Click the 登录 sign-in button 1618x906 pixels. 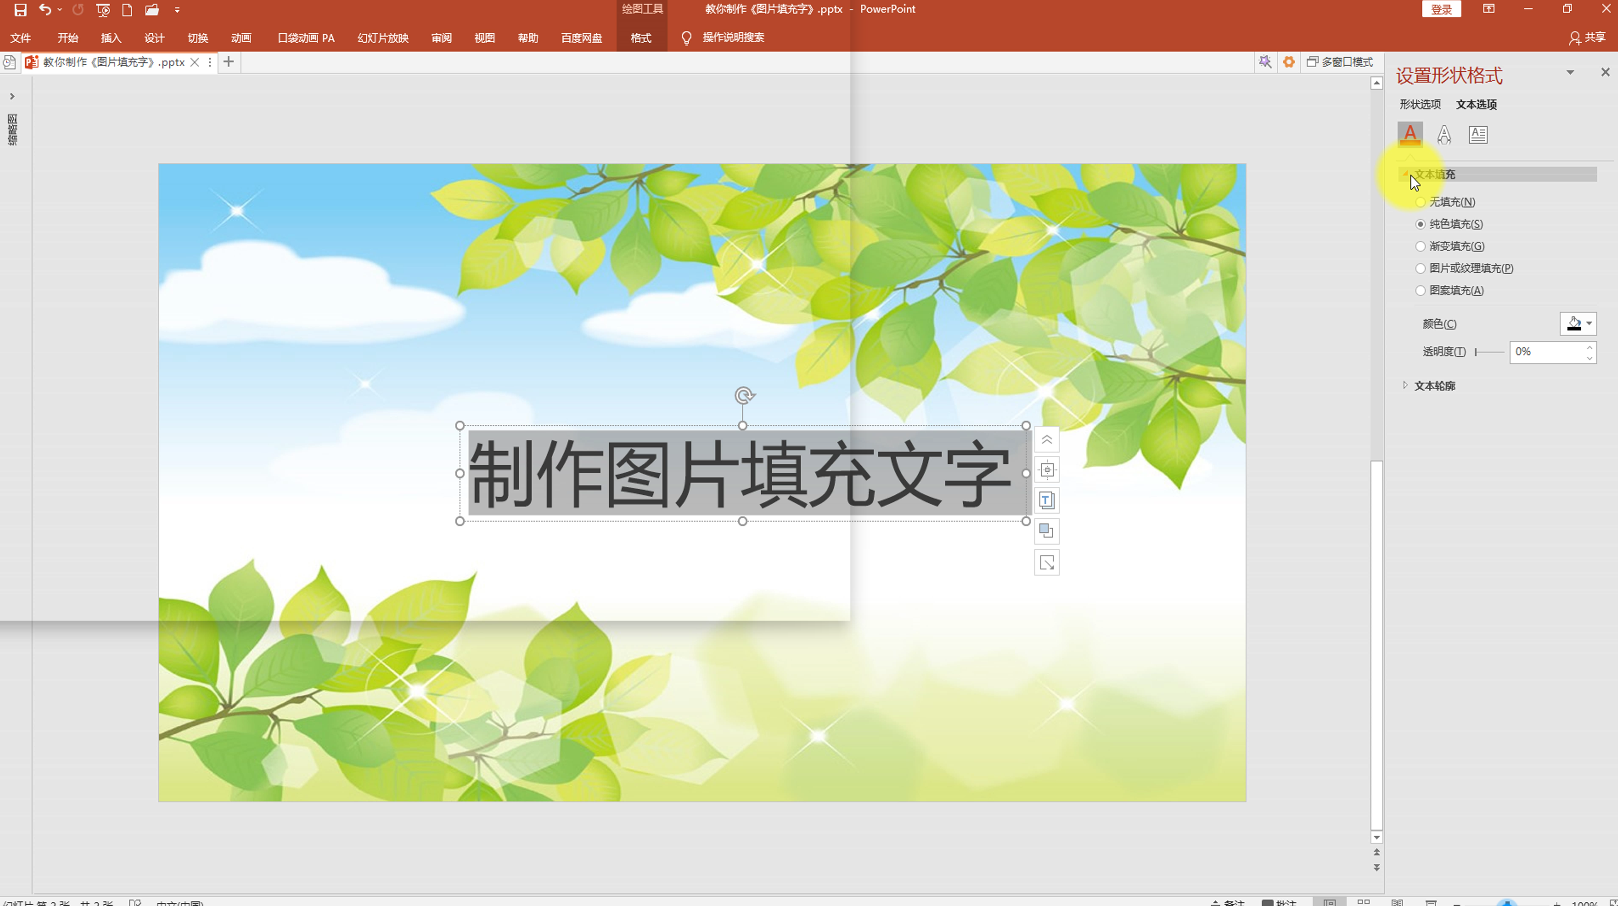pos(1441,9)
